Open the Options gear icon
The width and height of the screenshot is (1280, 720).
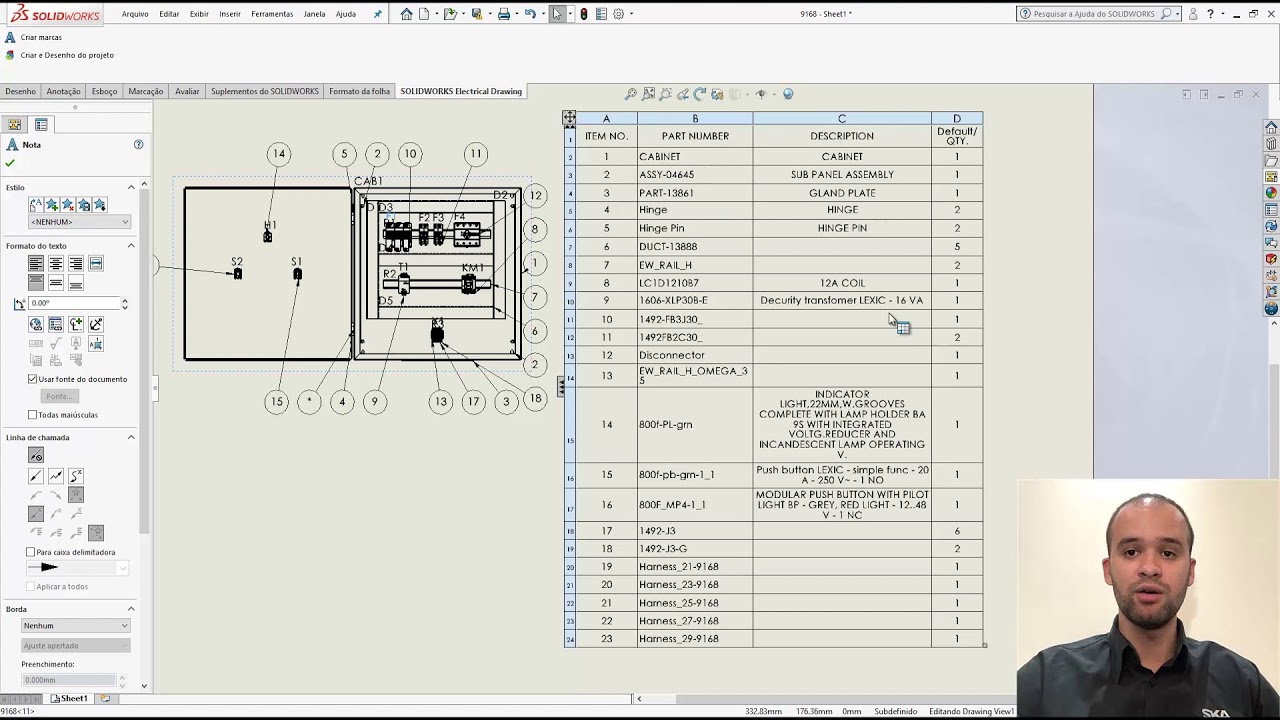[619, 14]
